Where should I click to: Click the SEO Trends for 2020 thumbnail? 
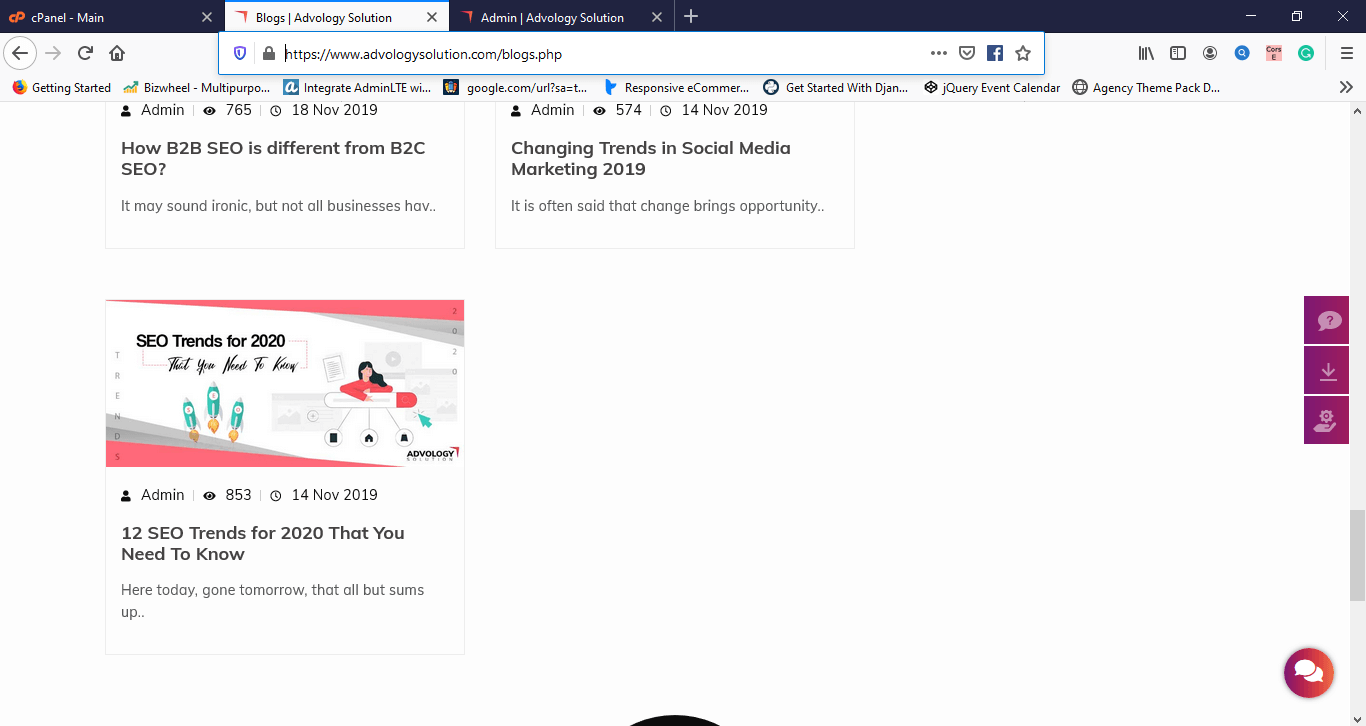(285, 383)
